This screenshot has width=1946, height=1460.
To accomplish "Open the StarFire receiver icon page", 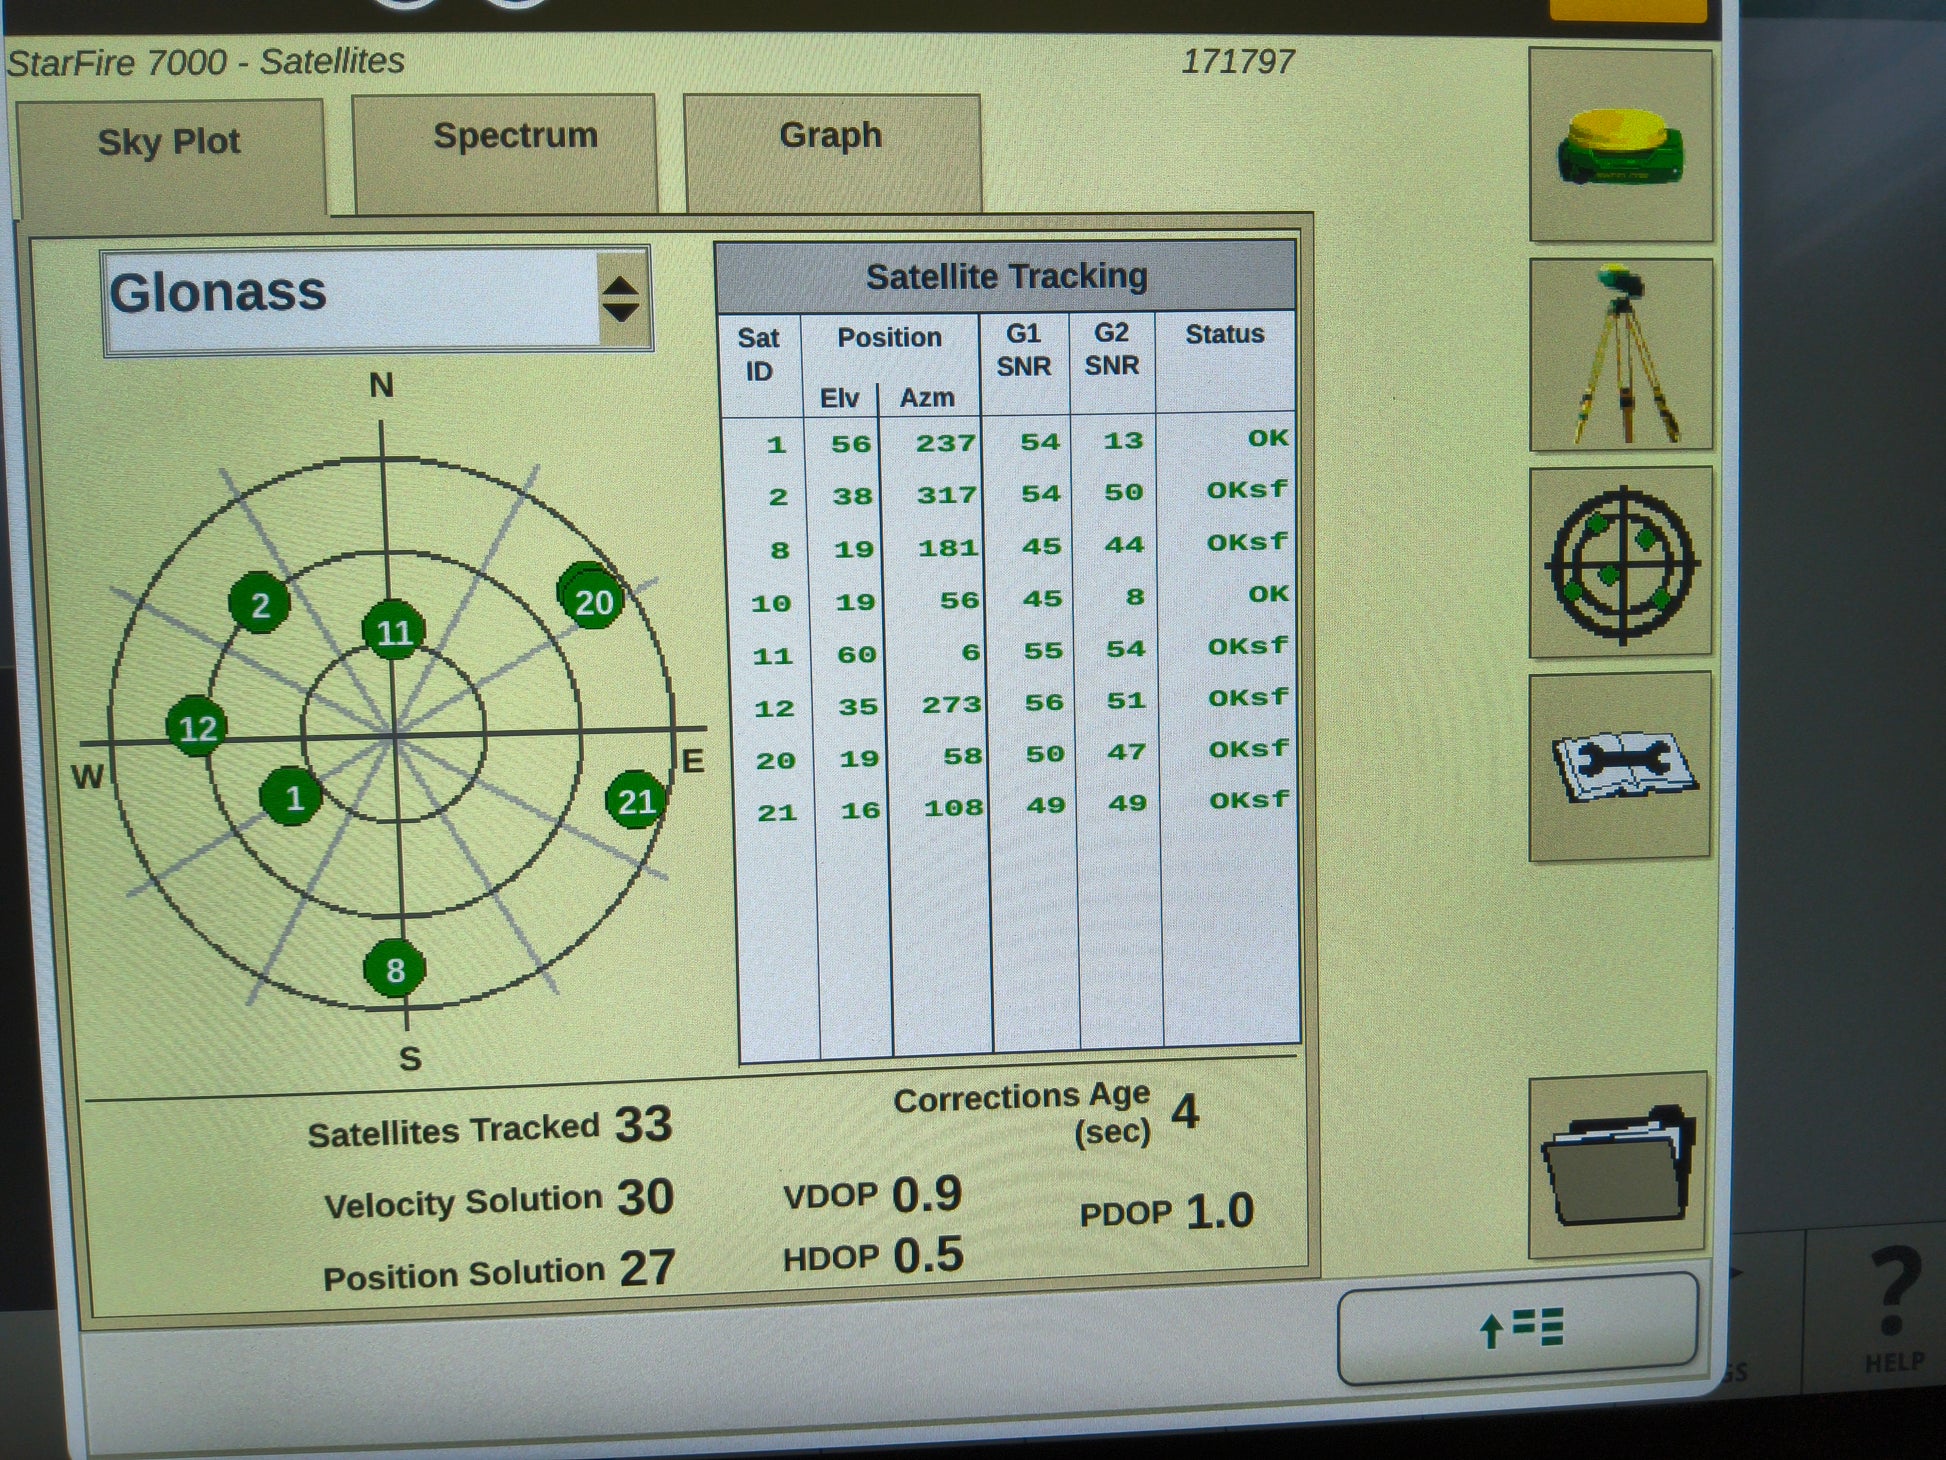I will click(x=1620, y=146).
